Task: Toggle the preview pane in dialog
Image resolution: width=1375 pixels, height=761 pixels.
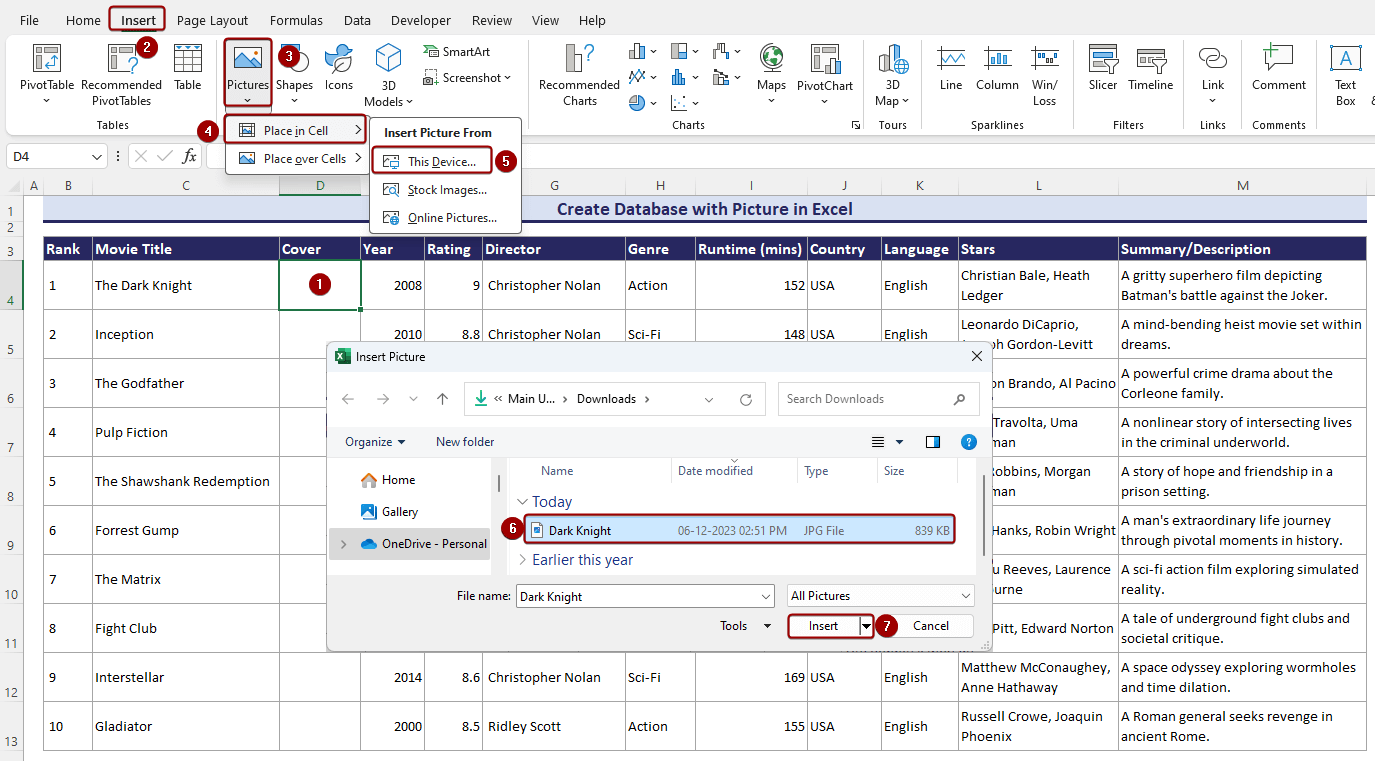Action: [x=933, y=442]
